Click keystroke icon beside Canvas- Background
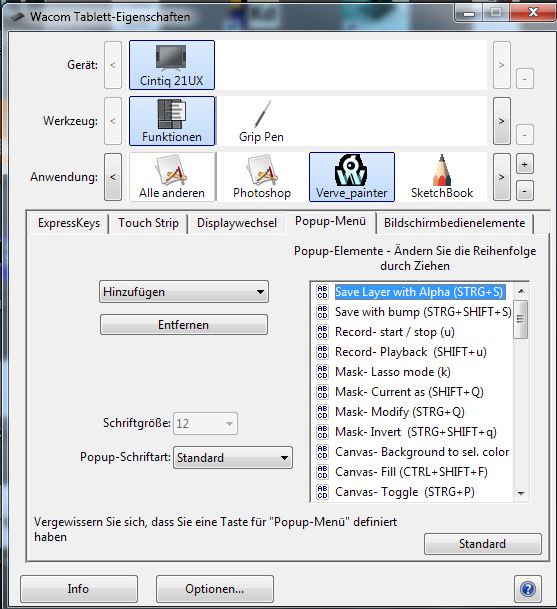Screen dimensions: 557x609 pyautogui.click(x=322, y=452)
